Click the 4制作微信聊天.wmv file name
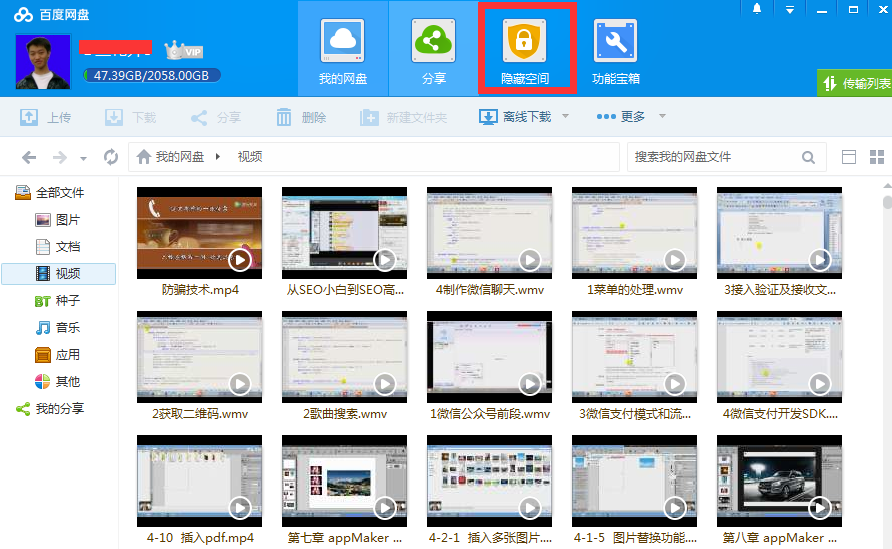The height and width of the screenshot is (549, 892). click(490, 290)
